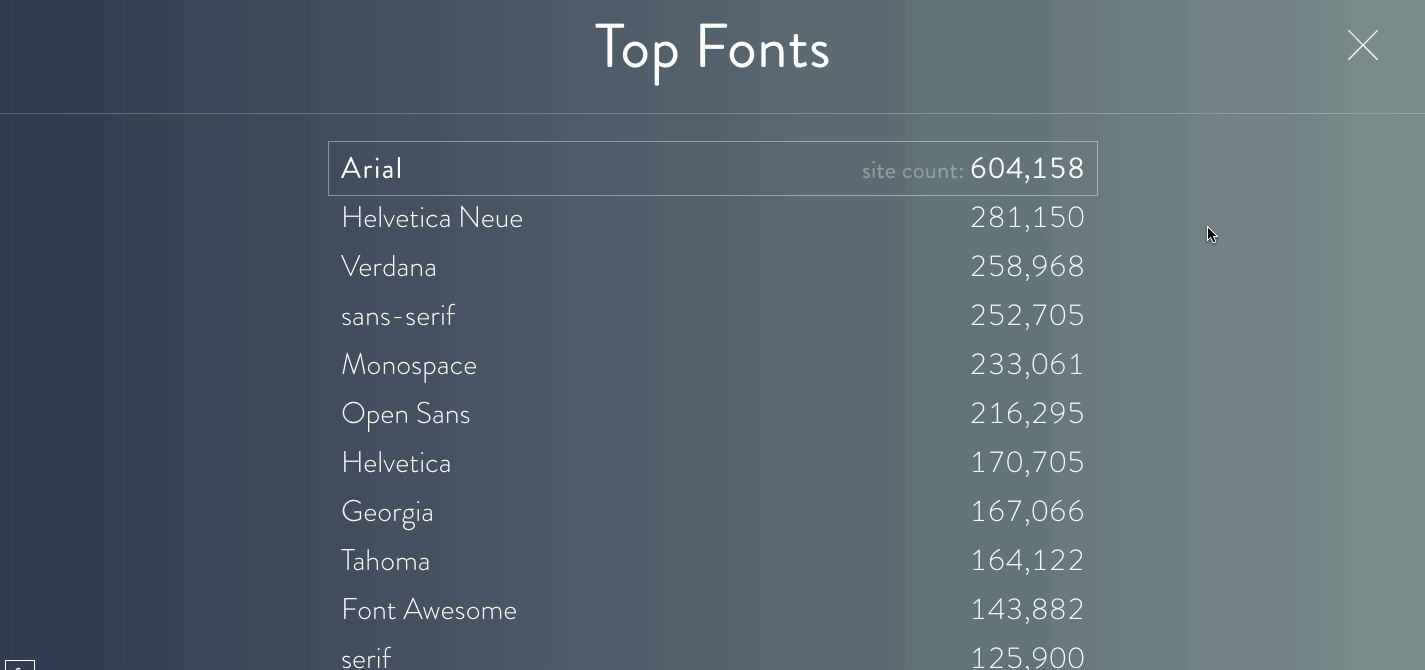Click the count value 281,150
Viewport: 1425px width, 670px height.
(1027, 218)
